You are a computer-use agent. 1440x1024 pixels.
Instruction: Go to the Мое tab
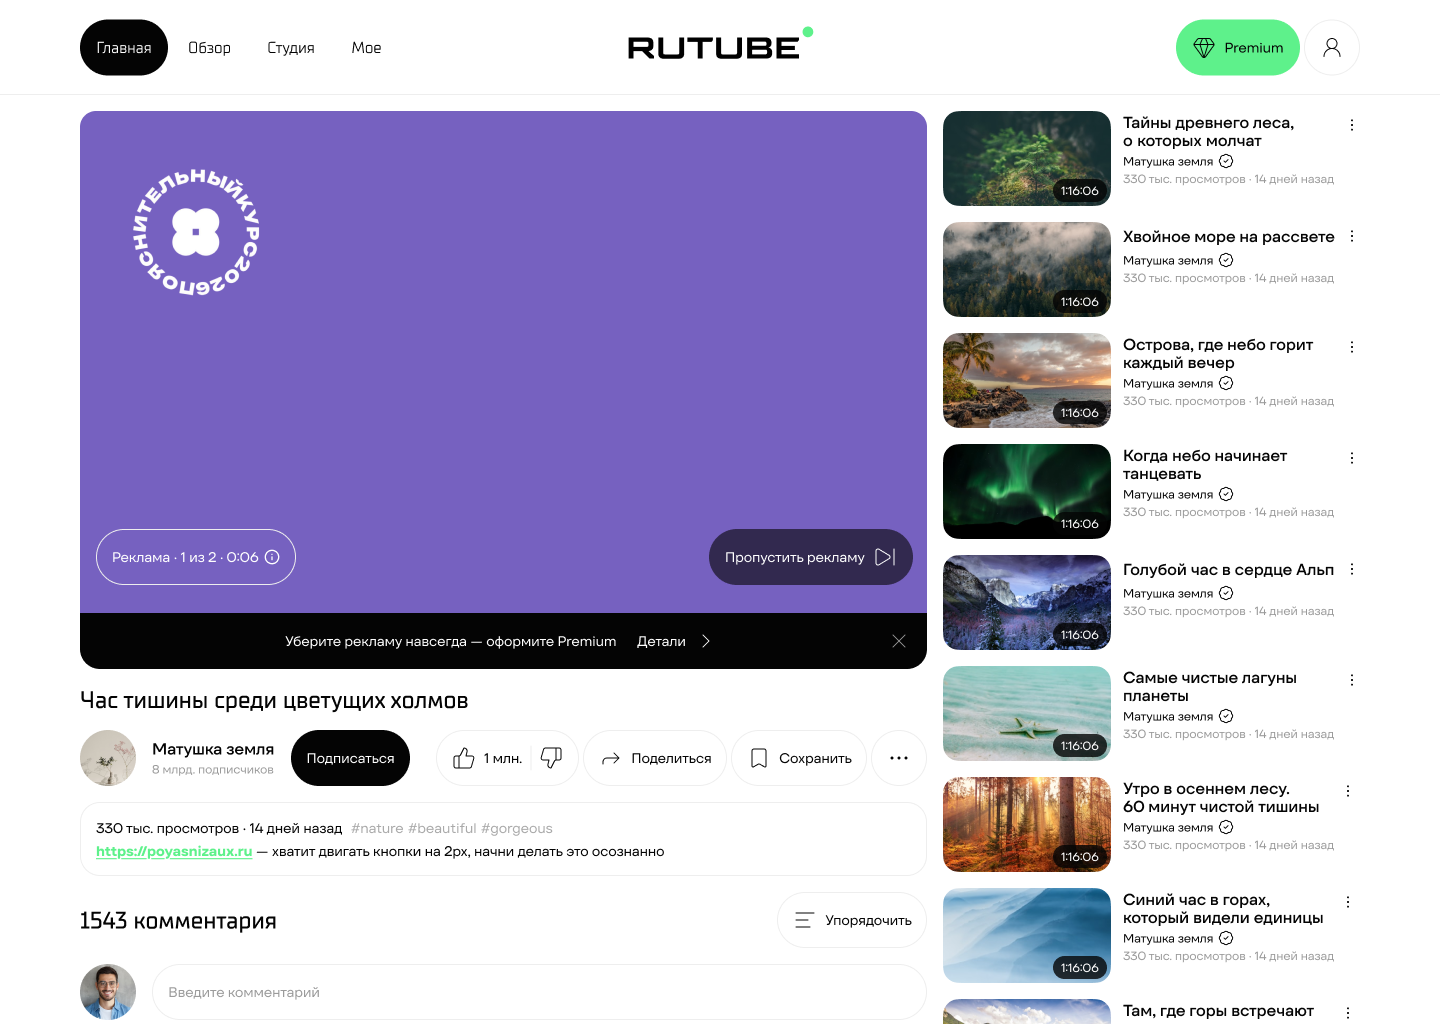pyautogui.click(x=366, y=48)
